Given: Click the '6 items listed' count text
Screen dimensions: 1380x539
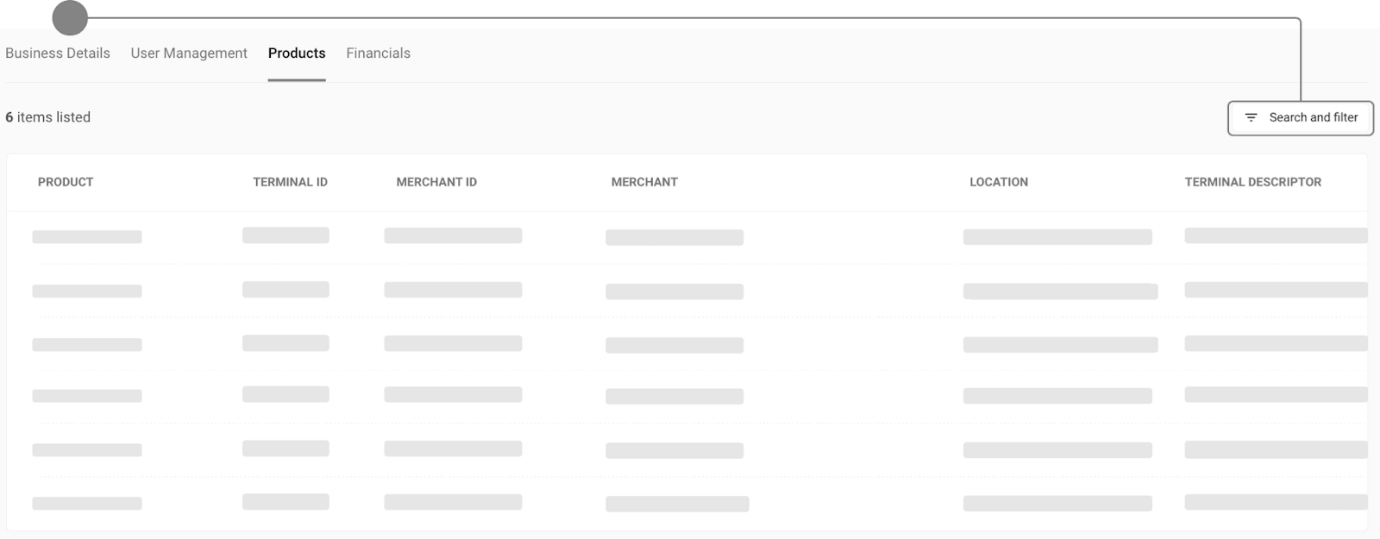Looking at the screenshot, I should point(48,117).
